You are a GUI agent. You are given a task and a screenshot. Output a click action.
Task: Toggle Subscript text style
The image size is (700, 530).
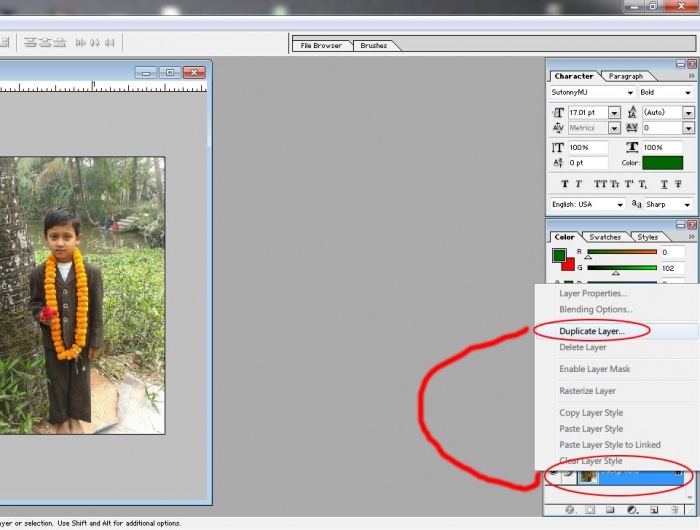click(642, 184)
